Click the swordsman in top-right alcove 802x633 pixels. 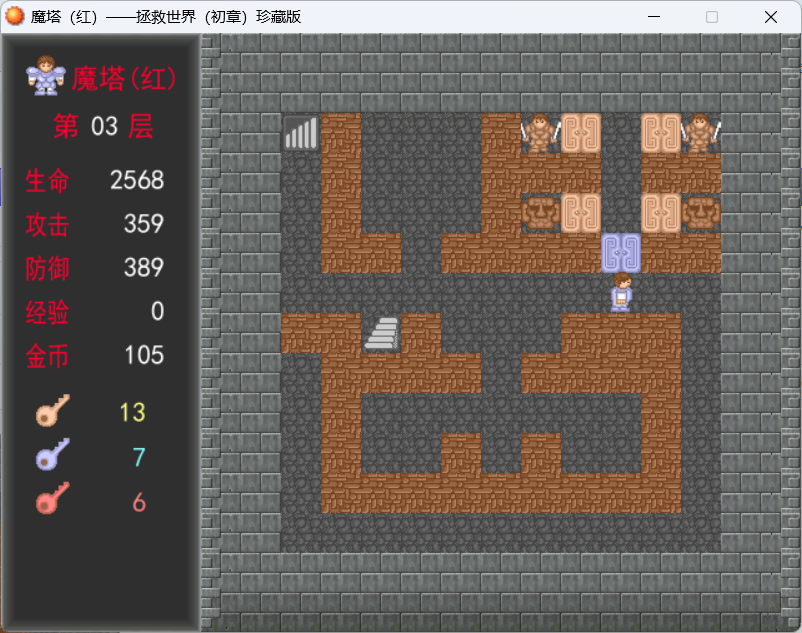(700, 133)
